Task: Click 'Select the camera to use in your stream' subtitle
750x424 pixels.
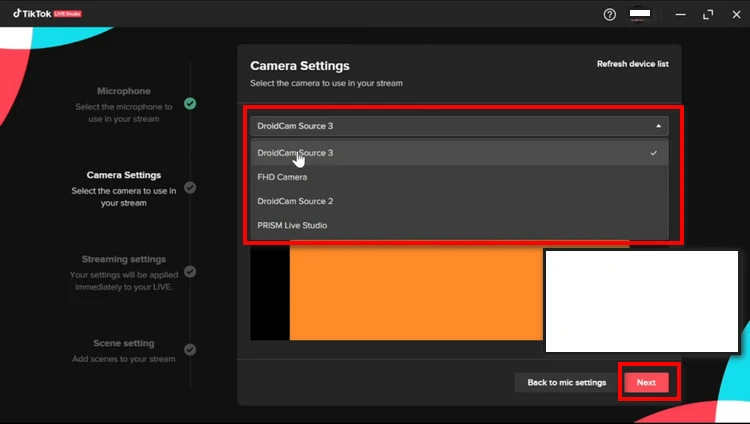Action: coord(326,83)
